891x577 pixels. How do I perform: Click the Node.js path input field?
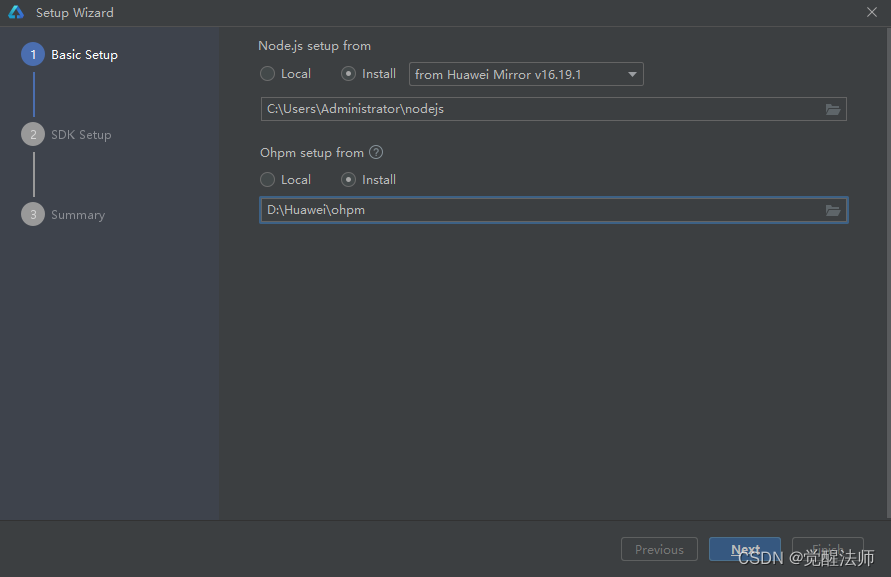[x=553, y=109]
